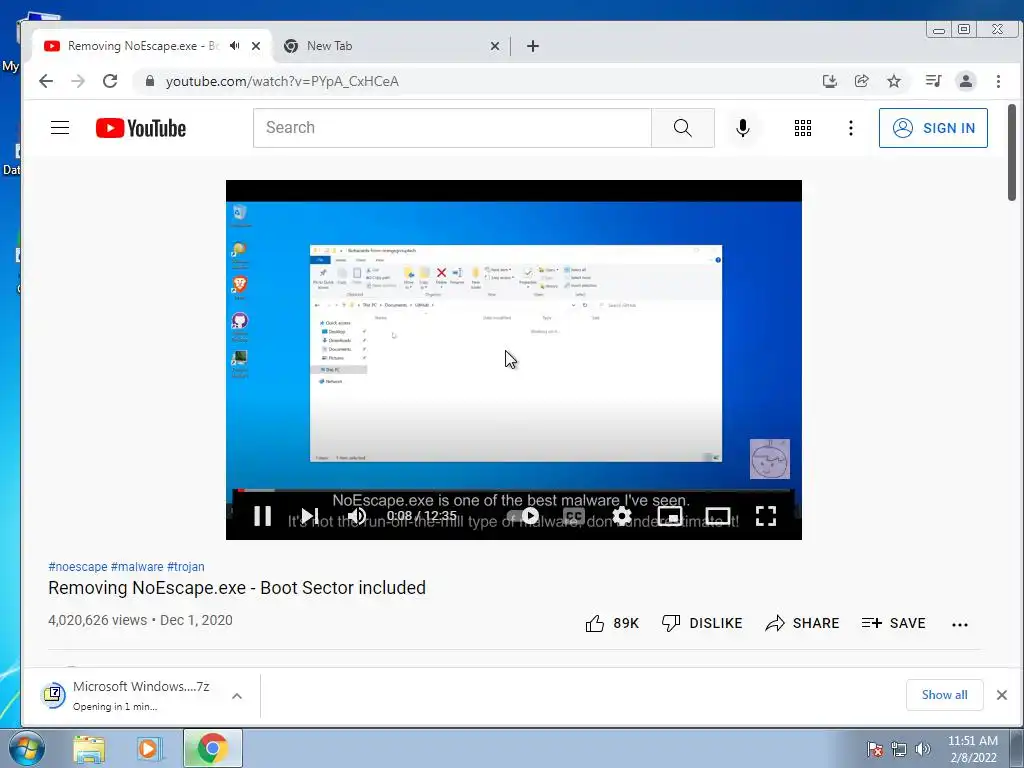Image resolution: width=1024 pixels, height=768 pixels.
Task: Share this page icon
Action: click(x=861, y=81)
